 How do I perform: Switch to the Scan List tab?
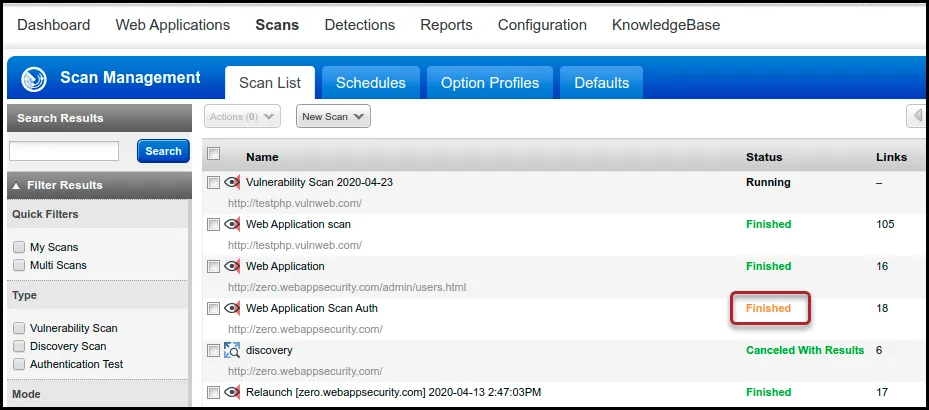pyautogui.click(x=270, y=82)
